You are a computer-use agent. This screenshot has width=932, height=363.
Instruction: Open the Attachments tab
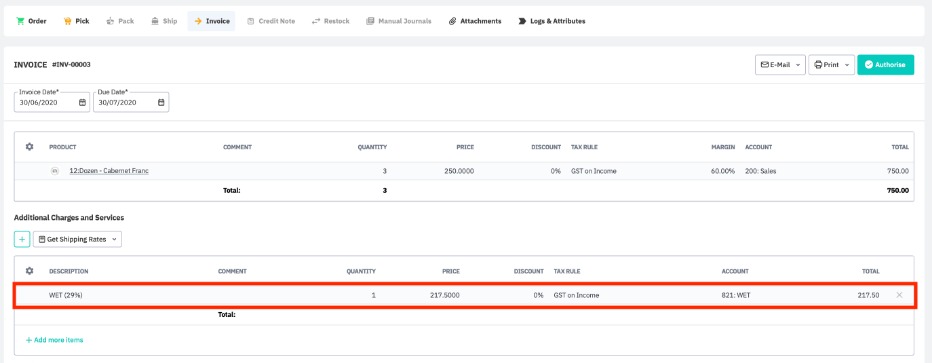click(475, 21)
